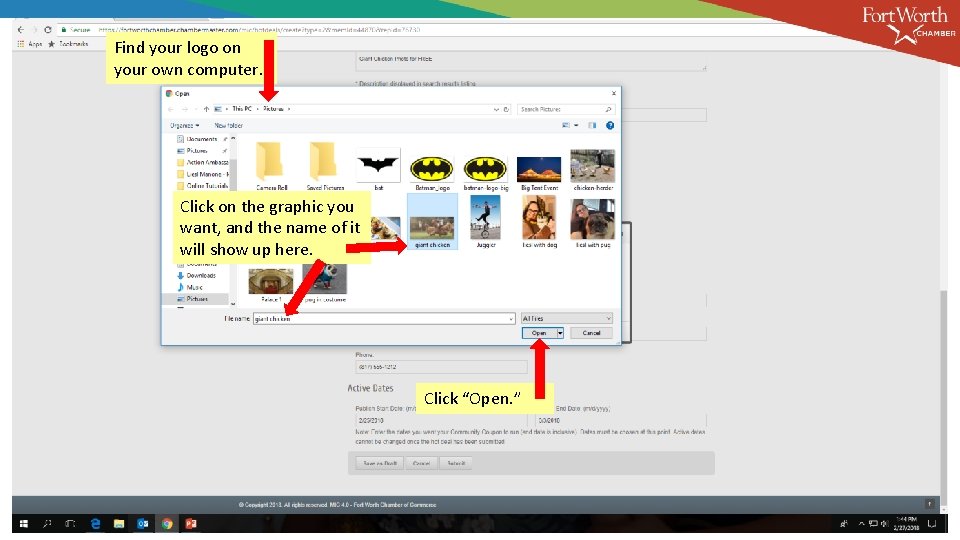Open Outlook from the taskbar
Image resolution: width=960 pixels, height=540 pixels.
click(x=143, y=523)
